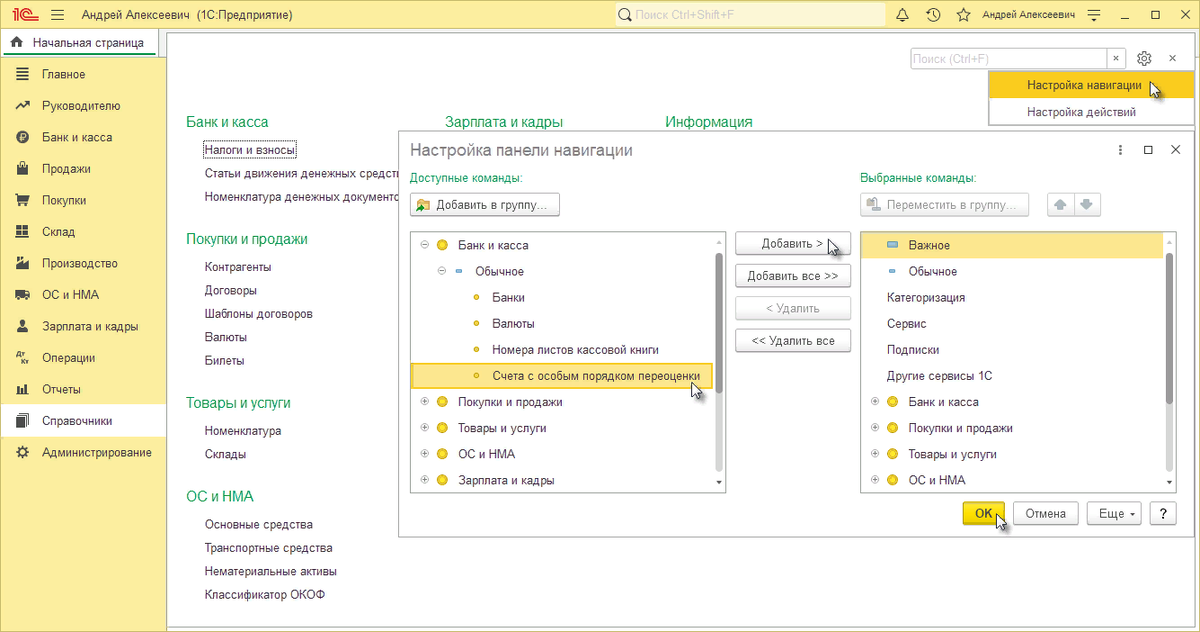This screenshot has width=1200, height=632.
Task: Select Справочники sidebar section
Action: click(83, 421)
